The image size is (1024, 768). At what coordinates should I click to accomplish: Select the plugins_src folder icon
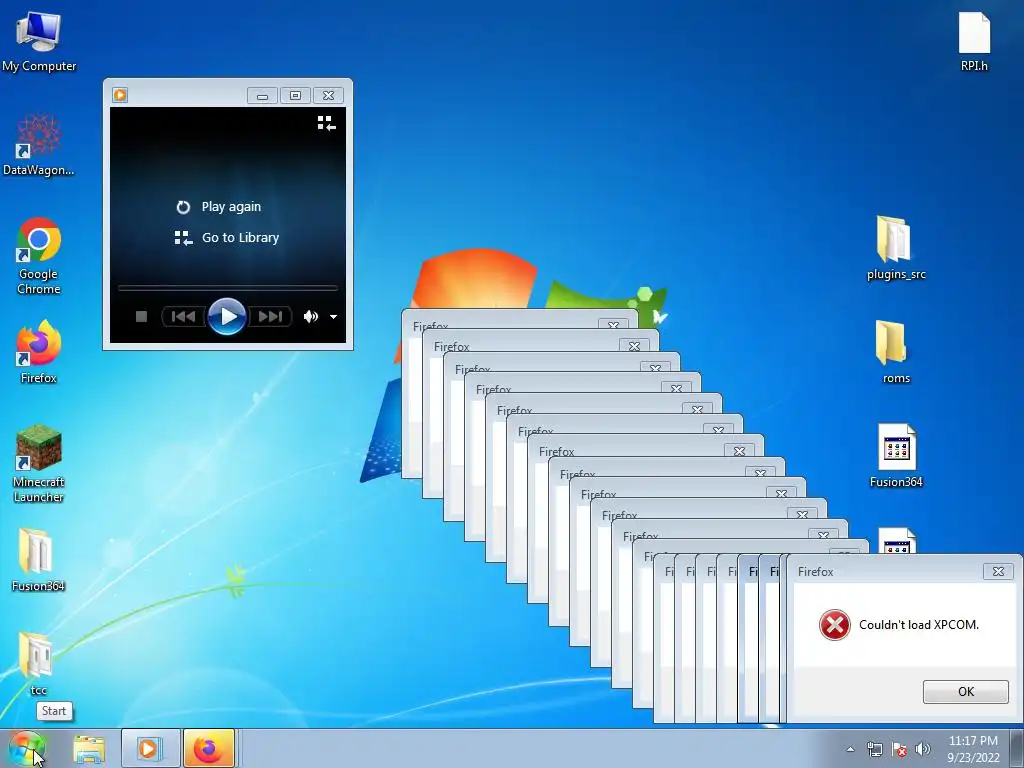point(896,248)
